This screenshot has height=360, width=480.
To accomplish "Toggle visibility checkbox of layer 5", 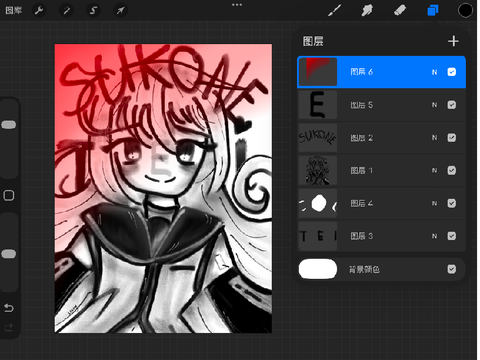I will (x=452, y=105).
